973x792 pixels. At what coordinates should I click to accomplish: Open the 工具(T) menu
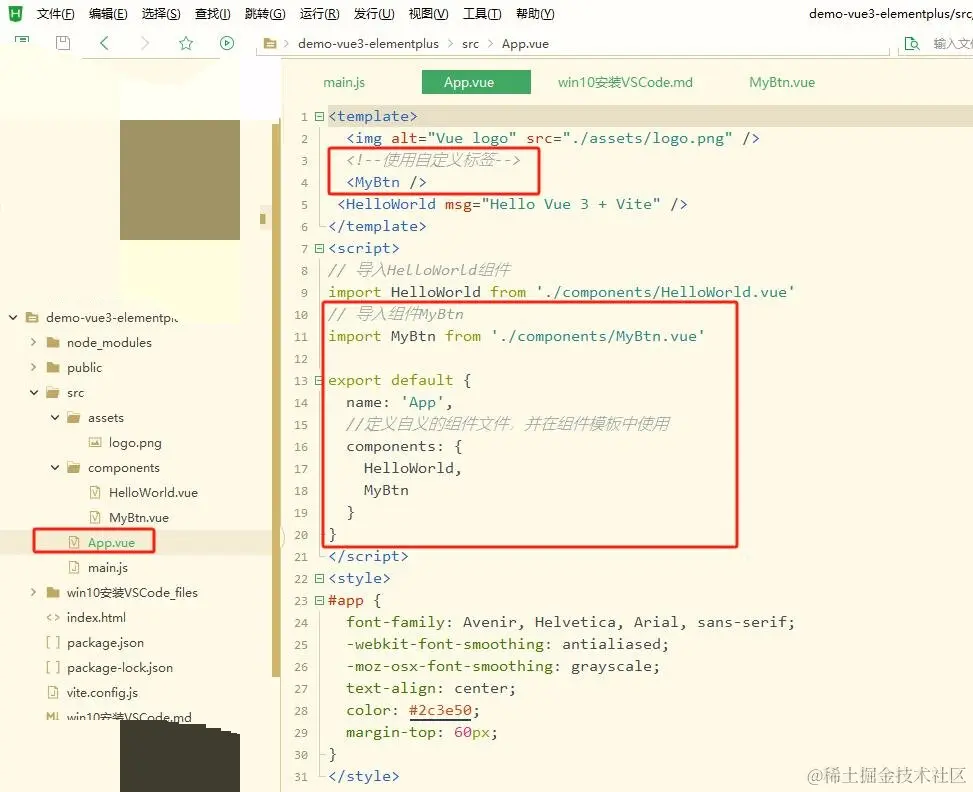point(482,14)
